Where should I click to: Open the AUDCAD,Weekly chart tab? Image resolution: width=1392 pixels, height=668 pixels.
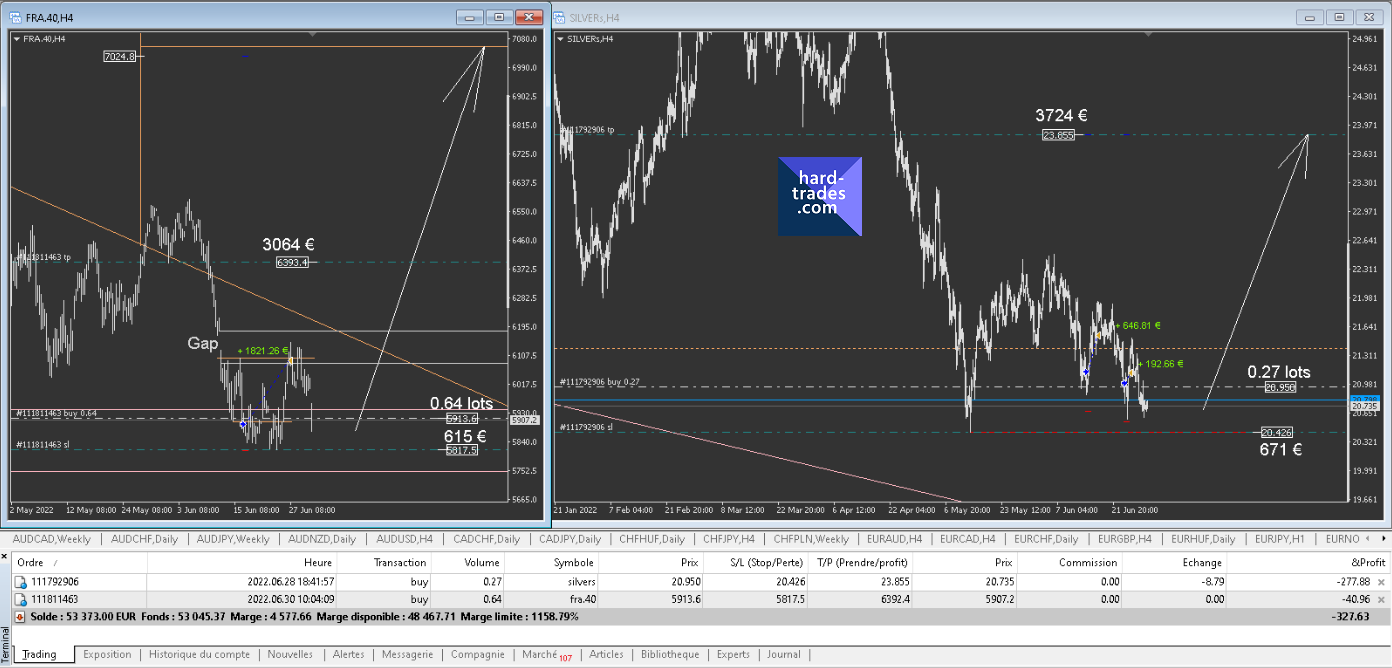(x=51, y=539)
